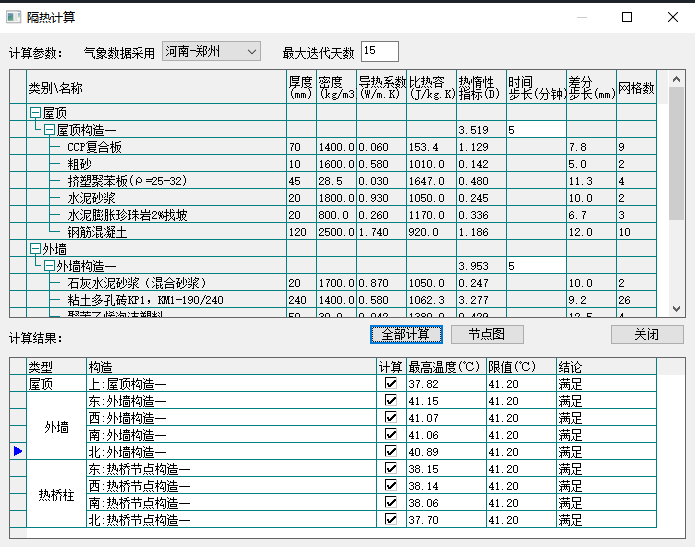Uncheck the 计算 box for 上:屋顶构造一
Viewport: 695px width, 547px height.
tap(391, 383)
